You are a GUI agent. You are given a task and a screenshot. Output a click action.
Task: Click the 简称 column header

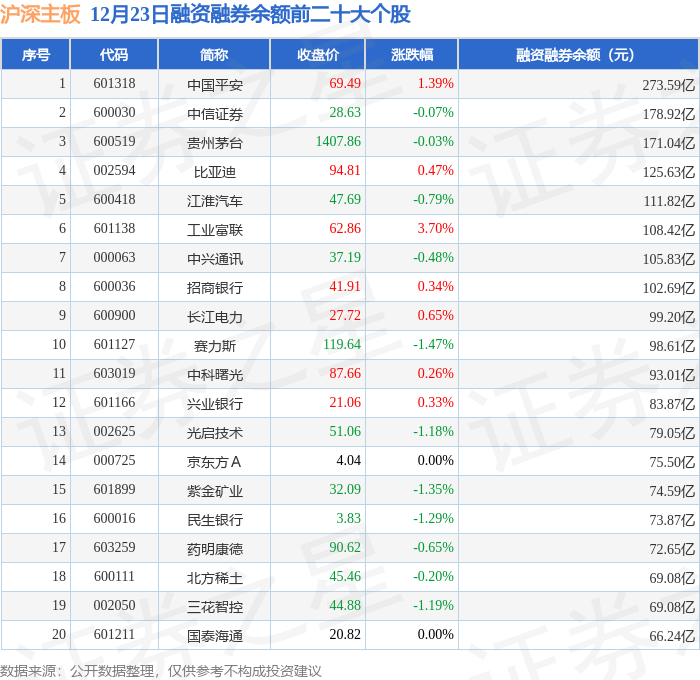tap(214, 55)
